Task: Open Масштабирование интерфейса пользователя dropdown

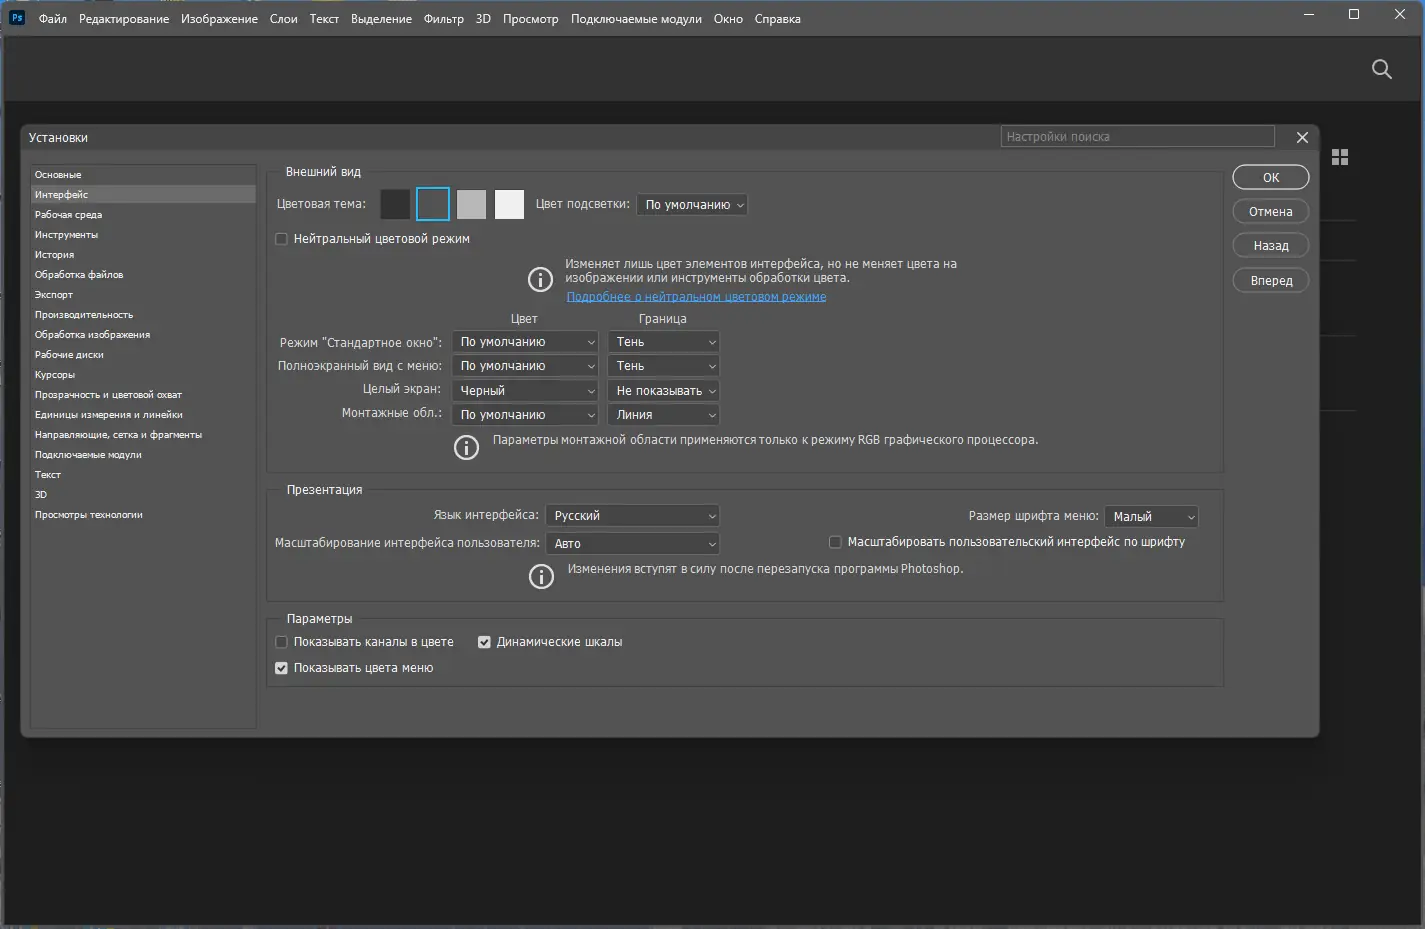Action: 633,544
